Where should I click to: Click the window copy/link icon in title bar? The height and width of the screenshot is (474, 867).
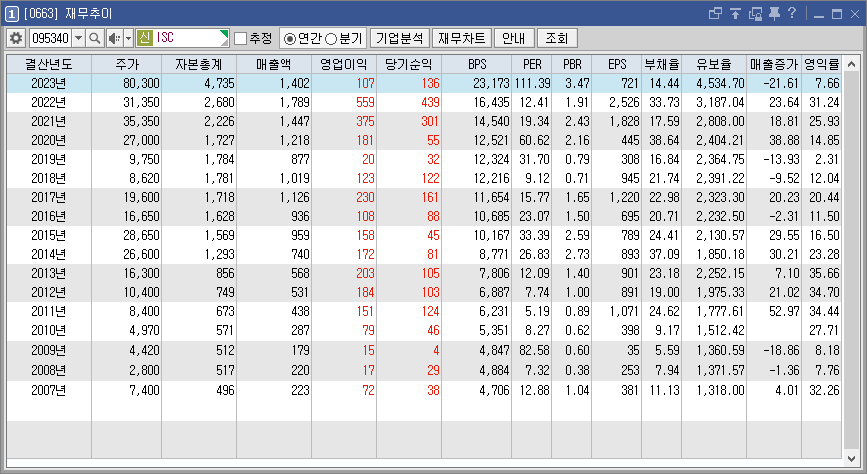coord(715,13)
